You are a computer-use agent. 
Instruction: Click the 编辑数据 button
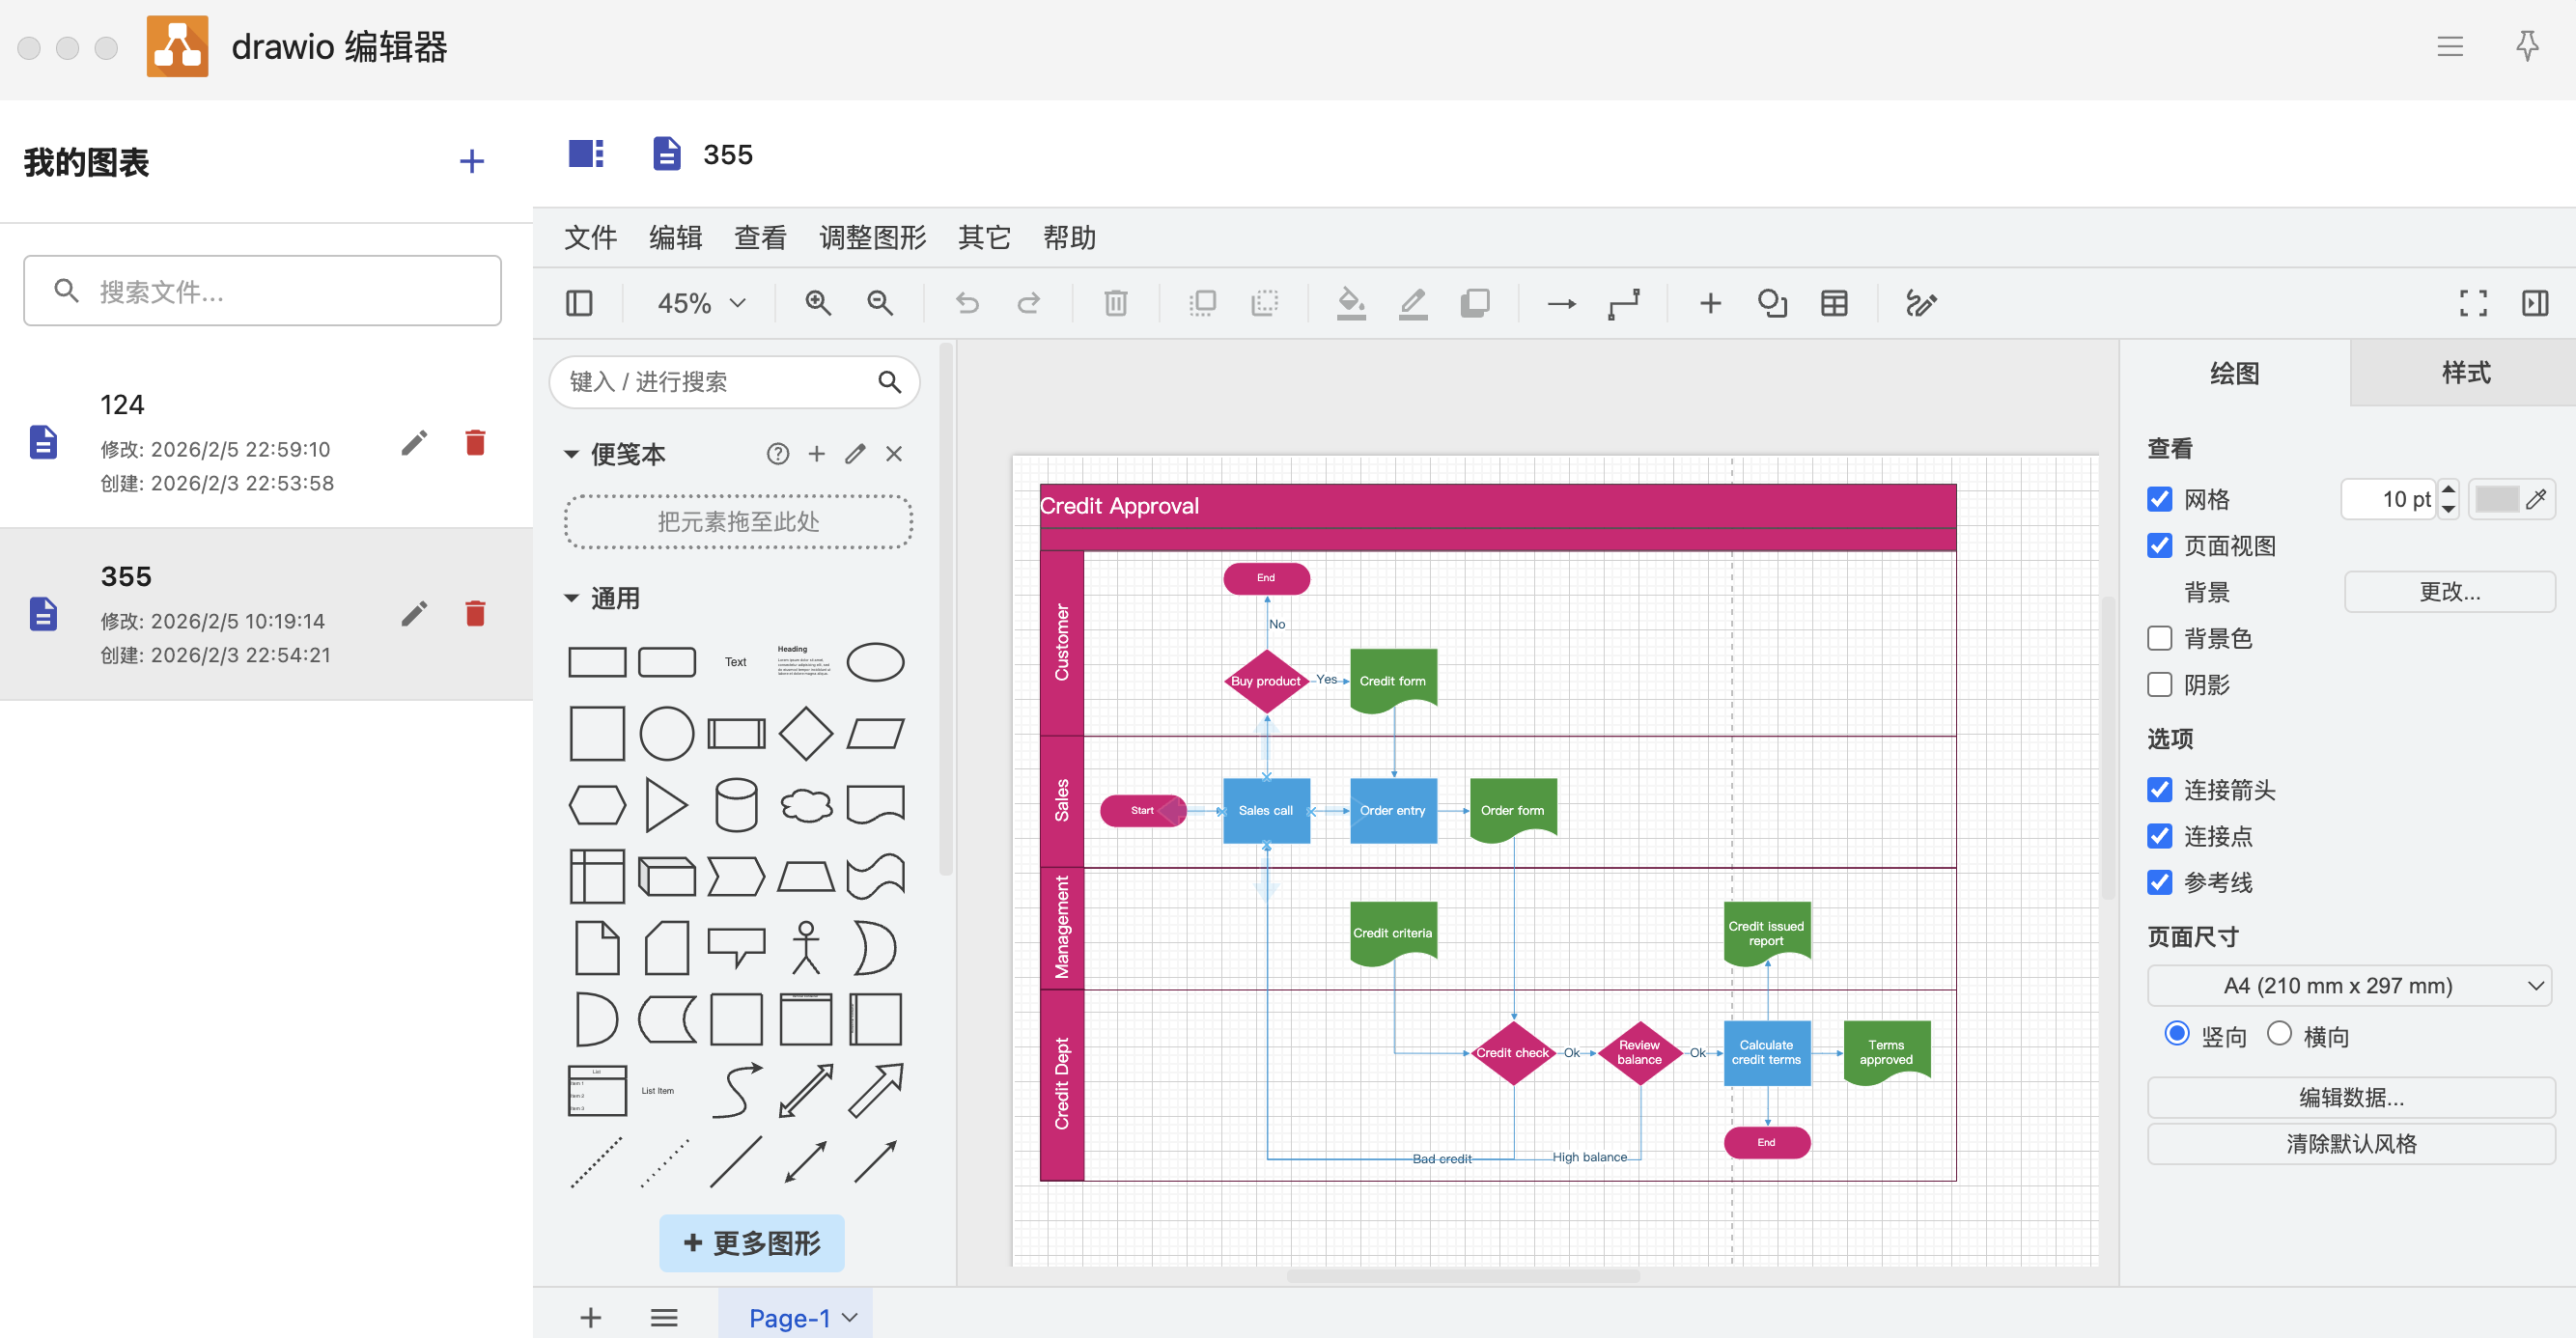coord(2350,1097)
